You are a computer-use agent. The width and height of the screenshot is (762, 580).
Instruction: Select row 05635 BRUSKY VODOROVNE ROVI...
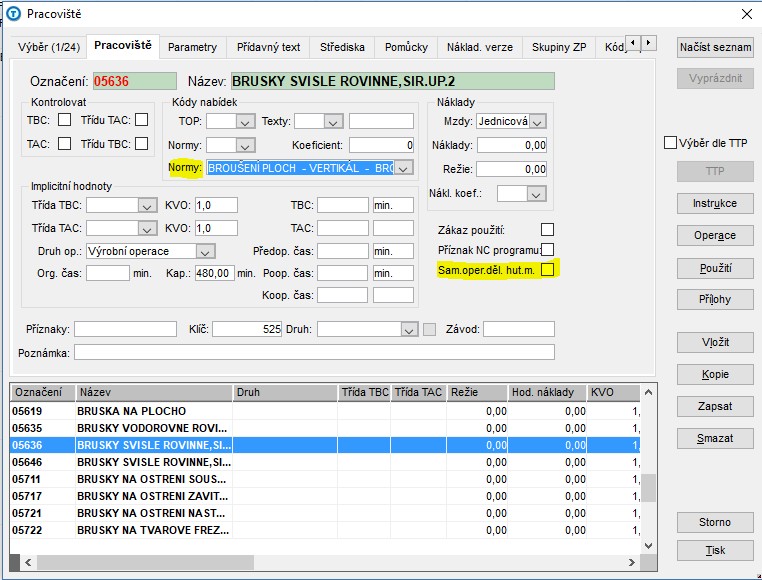tap(325, 428)
